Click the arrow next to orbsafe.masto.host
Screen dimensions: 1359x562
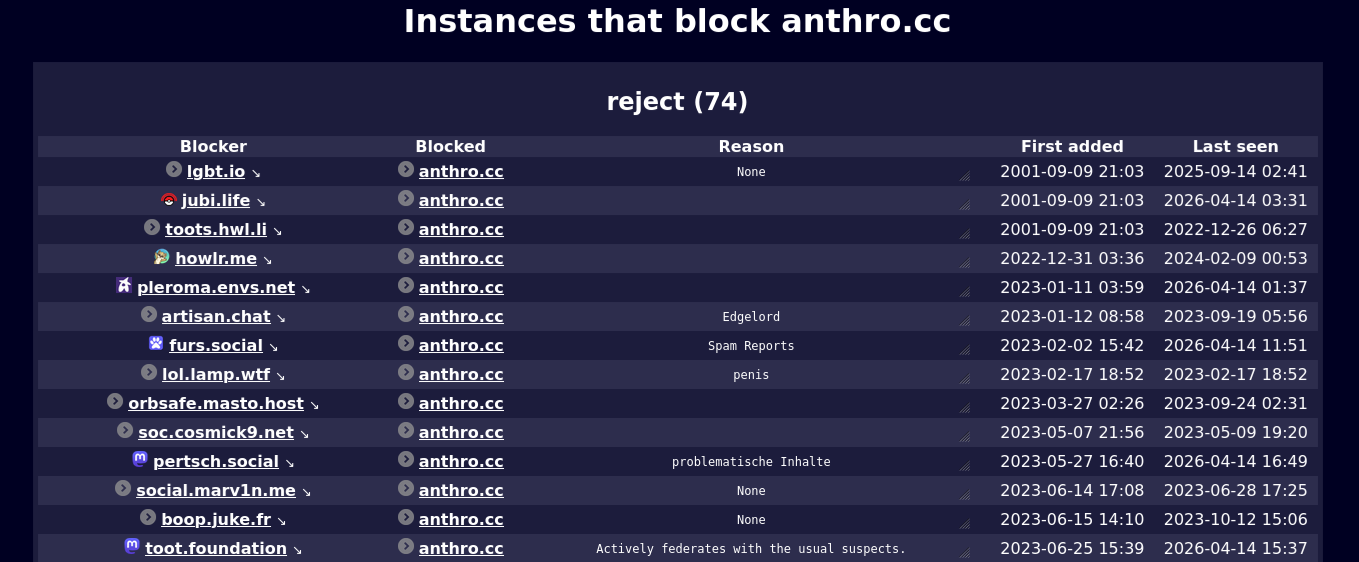(314, 405)
